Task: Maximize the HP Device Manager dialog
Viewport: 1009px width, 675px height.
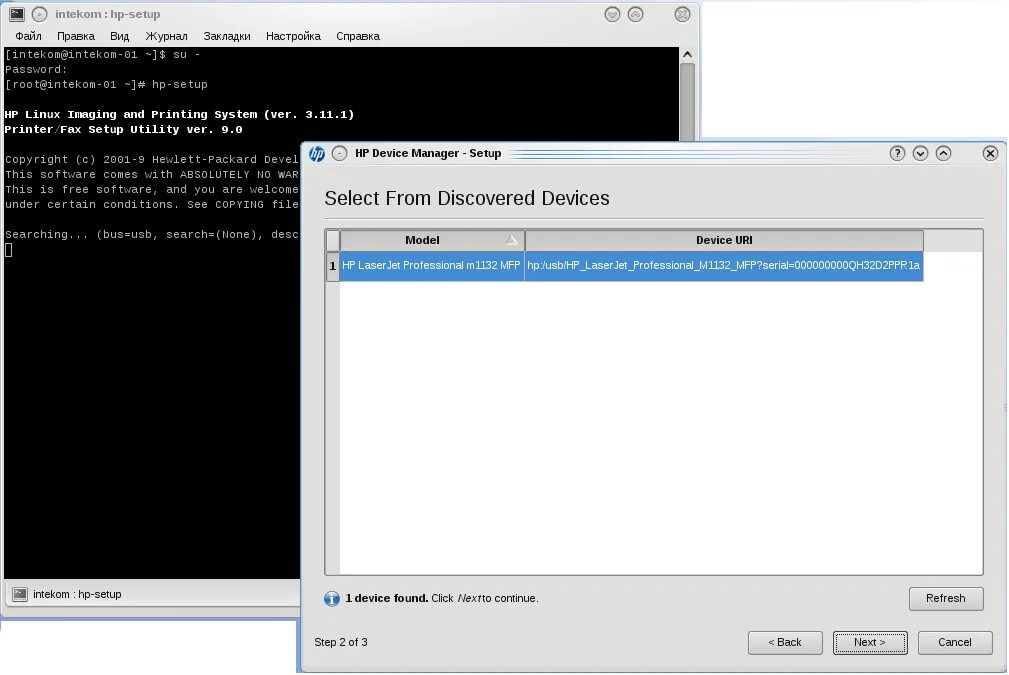Action: click(943, 153)
